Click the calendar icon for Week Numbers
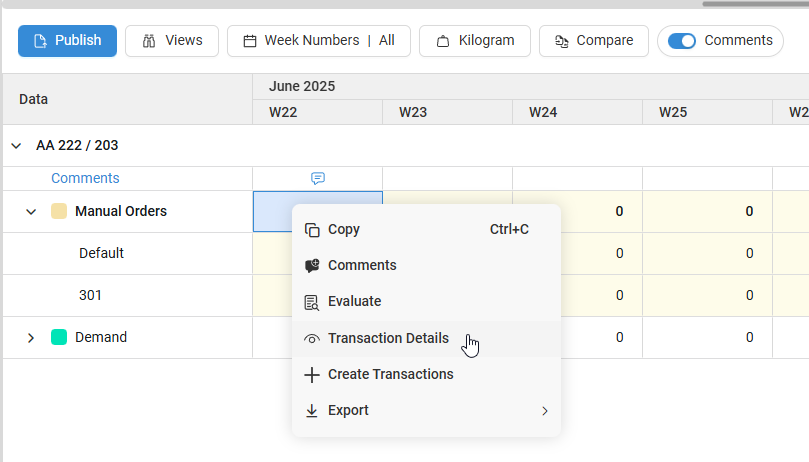809x462 pixels. coord(249,41)
